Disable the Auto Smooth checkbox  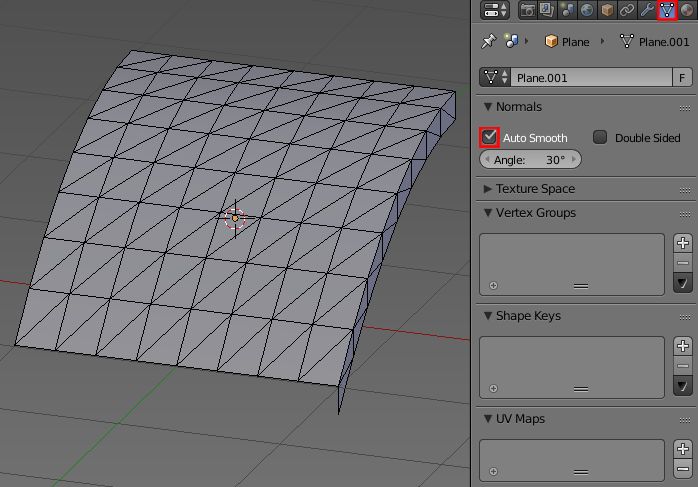(489, 137)
